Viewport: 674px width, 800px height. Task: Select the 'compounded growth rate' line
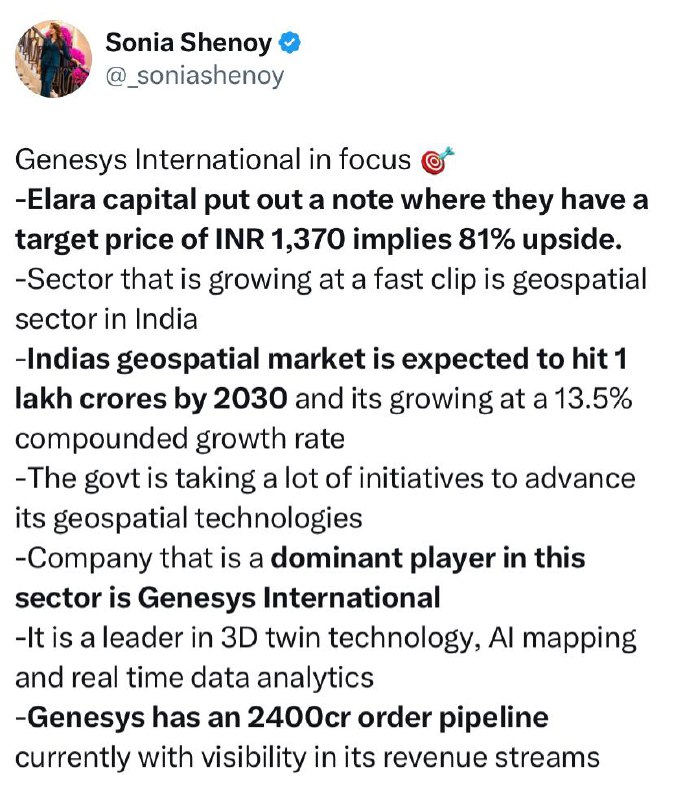(x=180, y=439)
